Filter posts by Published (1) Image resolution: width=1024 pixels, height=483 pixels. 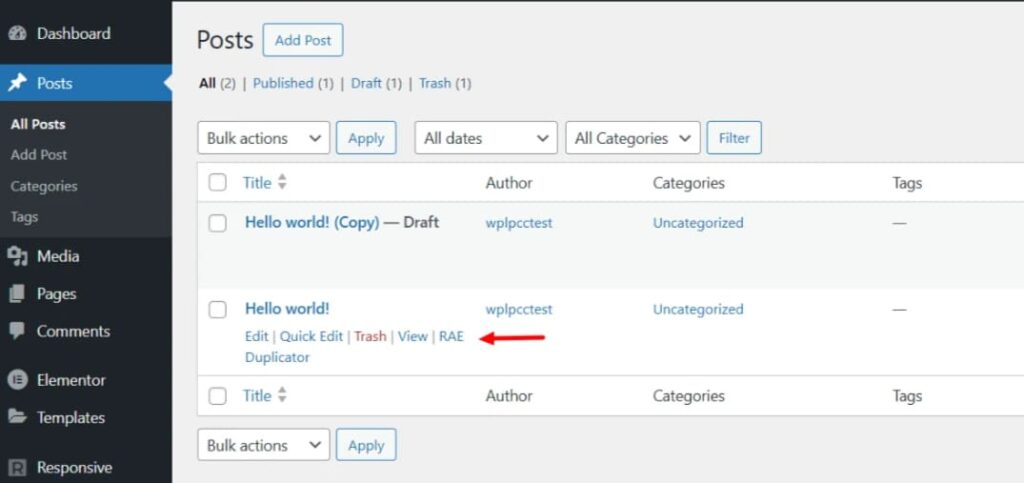[293, 83]
